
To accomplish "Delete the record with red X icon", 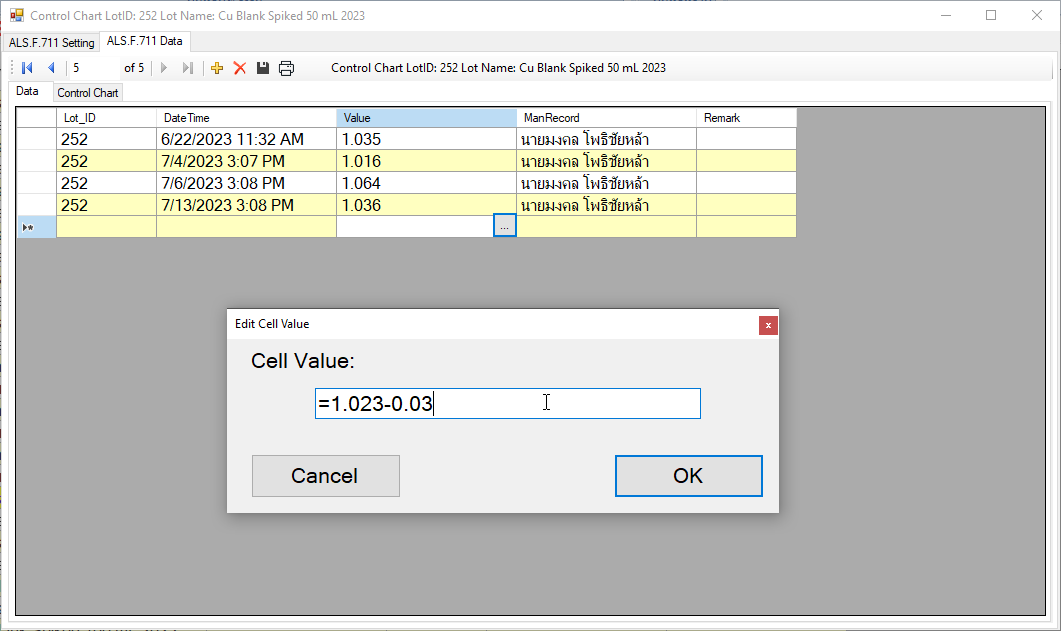I will tap(240, 68).
